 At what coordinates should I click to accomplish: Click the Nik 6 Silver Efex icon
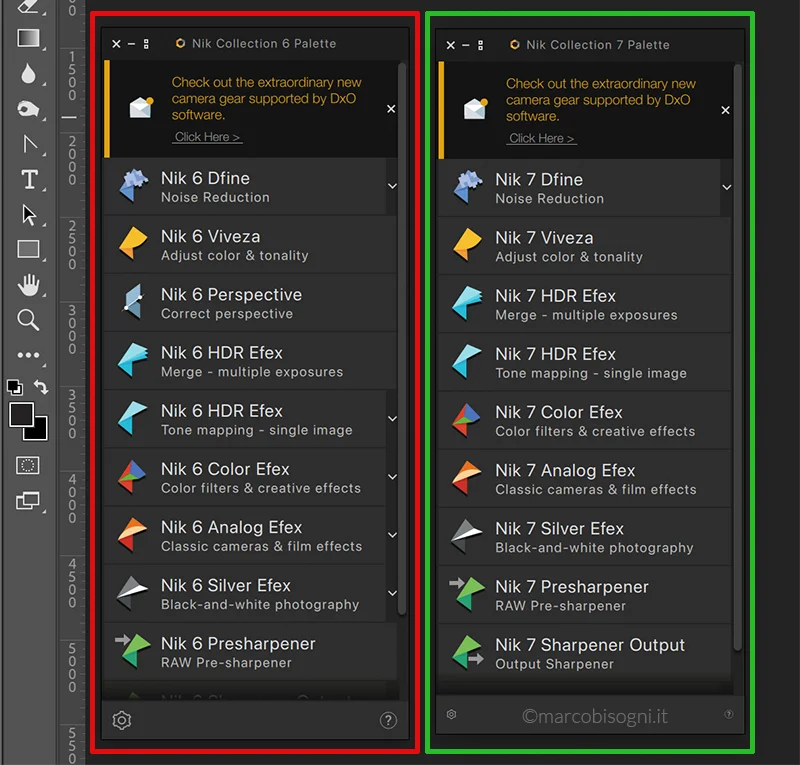click(133, 594)
